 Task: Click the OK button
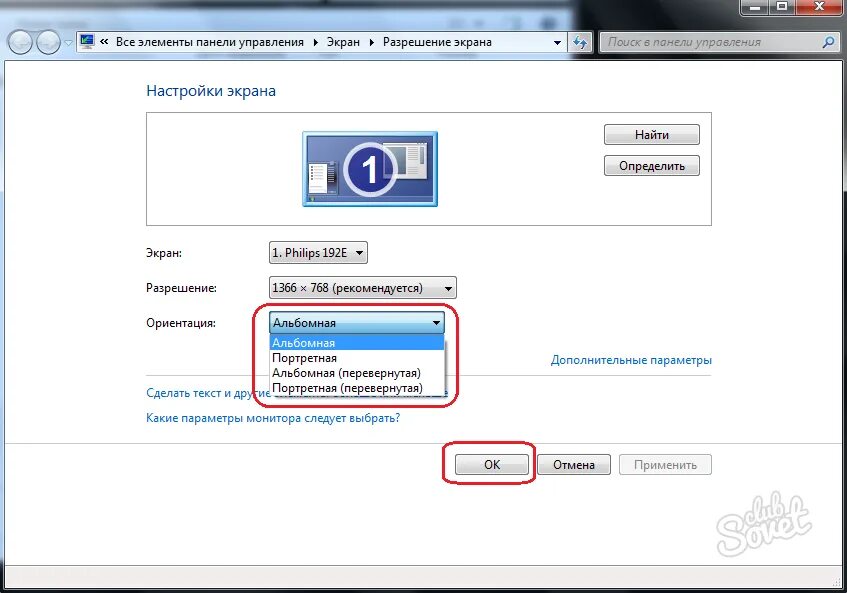point(492,464)
